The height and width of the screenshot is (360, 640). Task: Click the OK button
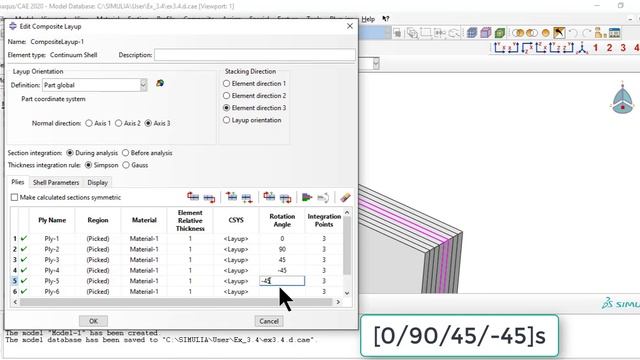click(x=93, y=321)
